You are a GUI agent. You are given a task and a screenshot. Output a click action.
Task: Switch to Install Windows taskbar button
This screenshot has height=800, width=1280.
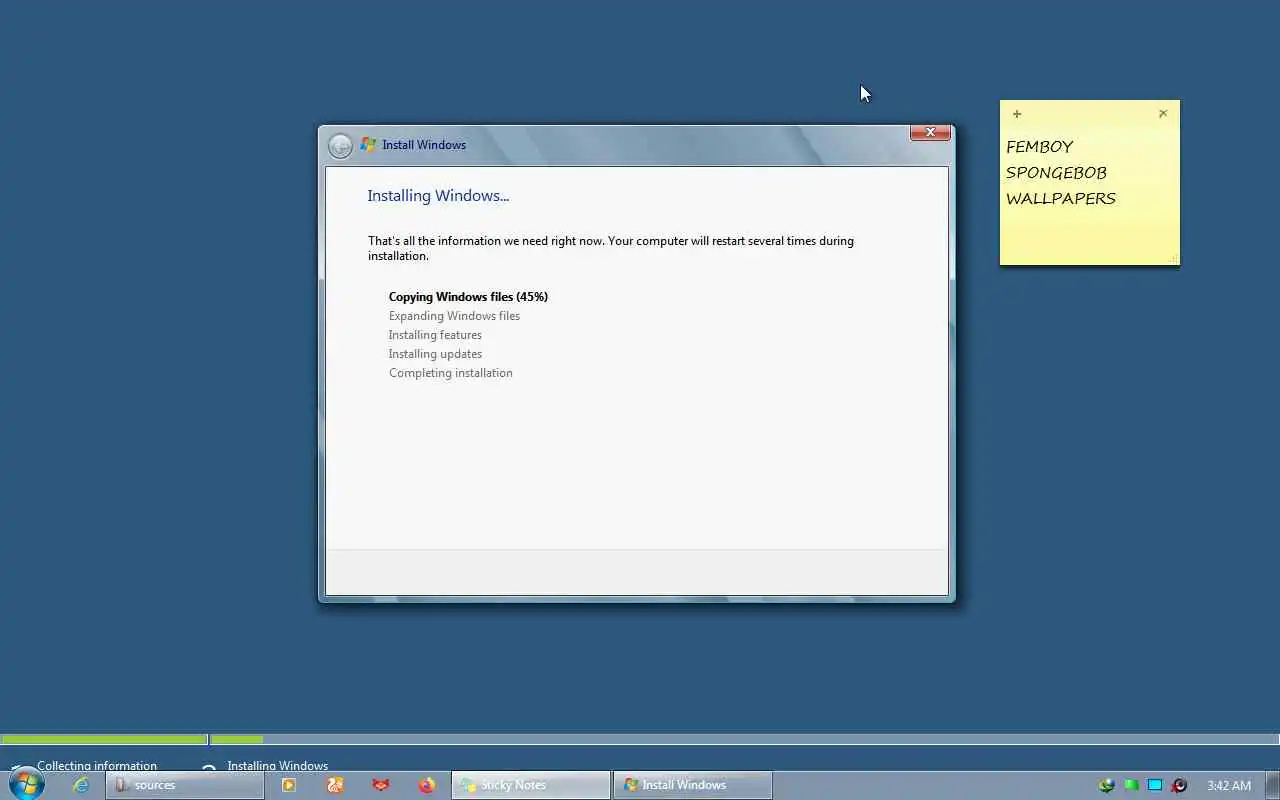(693, 785)
